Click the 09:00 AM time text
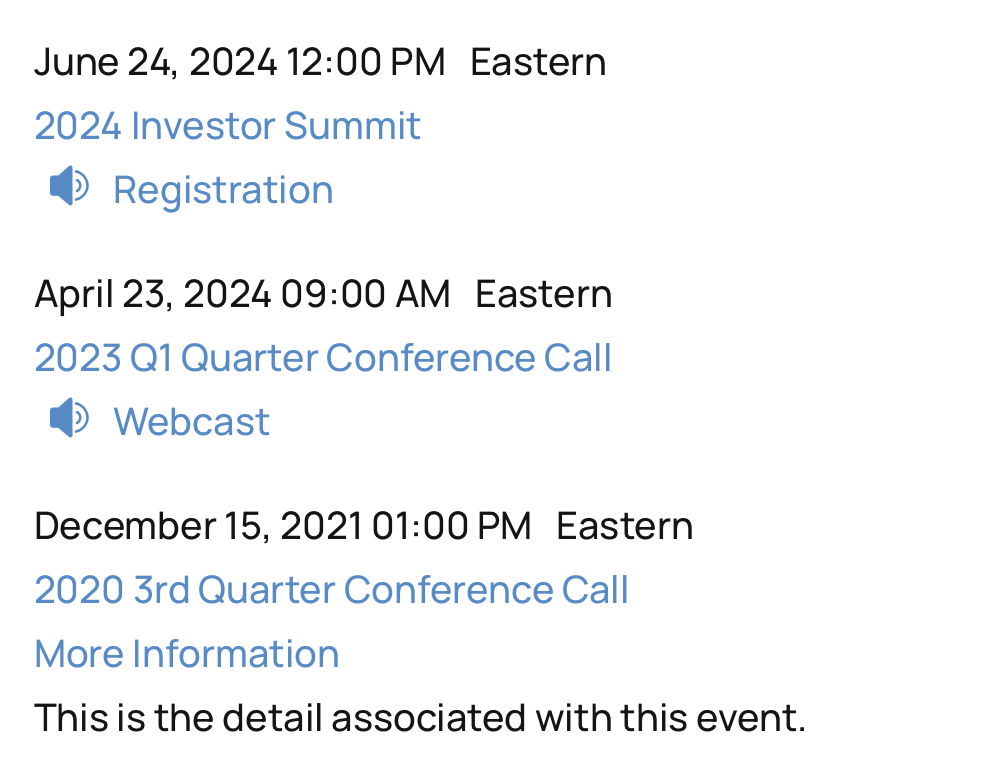The width and height of the screenshot is (995, 776). click(366, 294)
